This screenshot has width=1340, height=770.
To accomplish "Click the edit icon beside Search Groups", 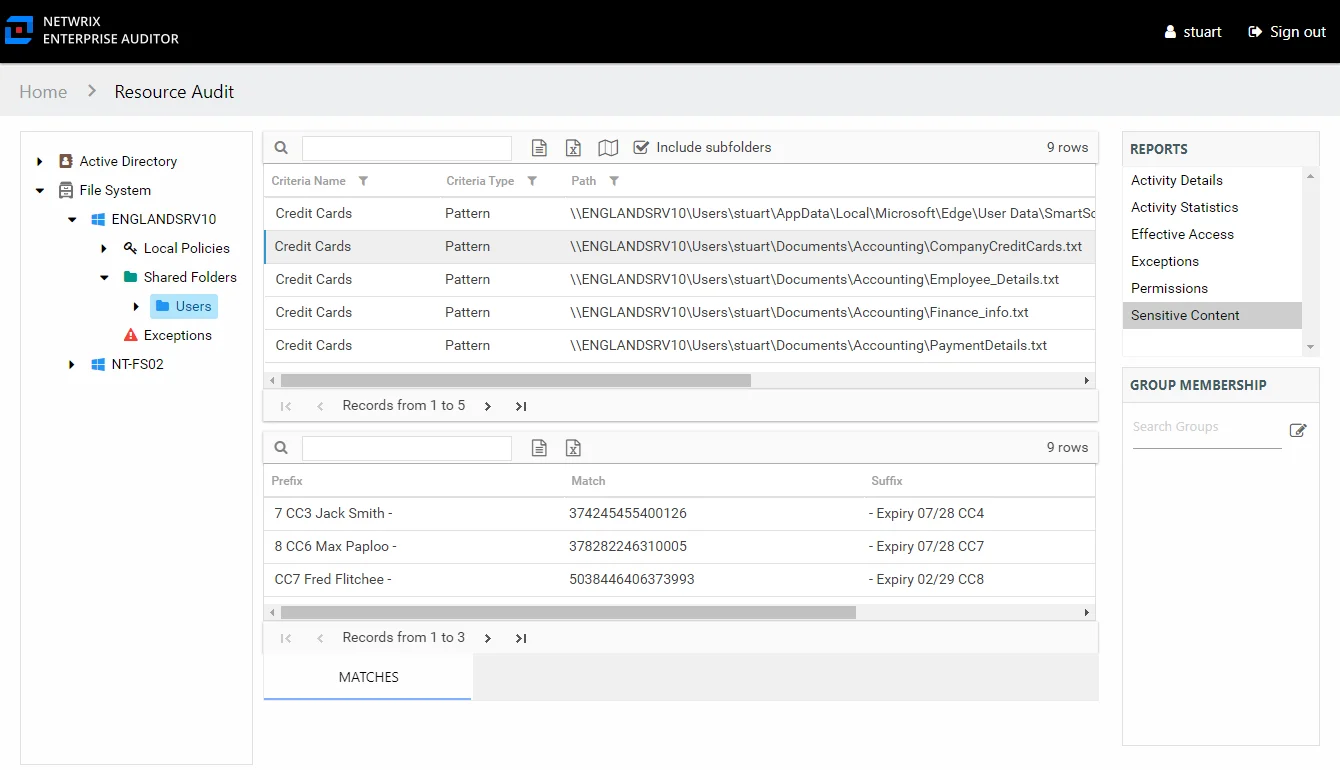I will [x=1298, y=430].
